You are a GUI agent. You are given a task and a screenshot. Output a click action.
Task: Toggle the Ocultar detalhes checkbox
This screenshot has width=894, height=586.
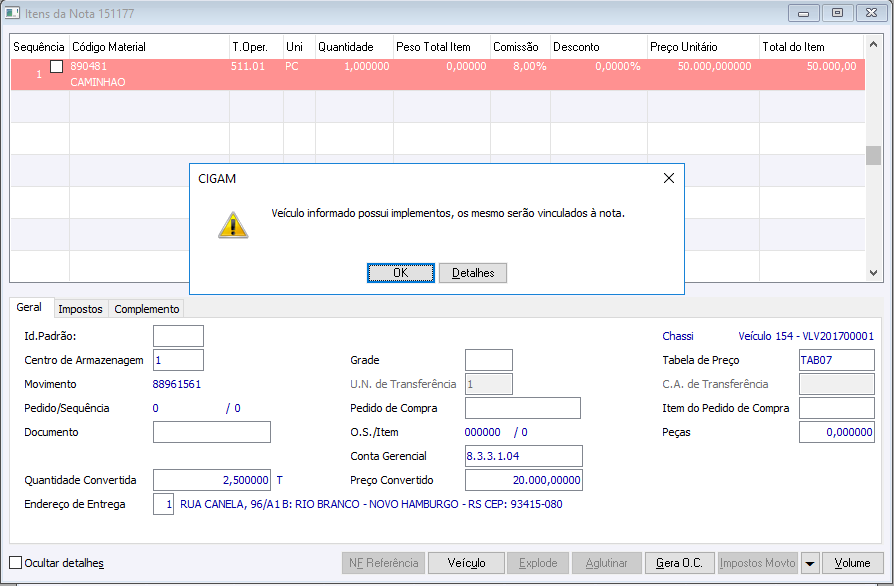pyautogui.click(x=16, y=563)
